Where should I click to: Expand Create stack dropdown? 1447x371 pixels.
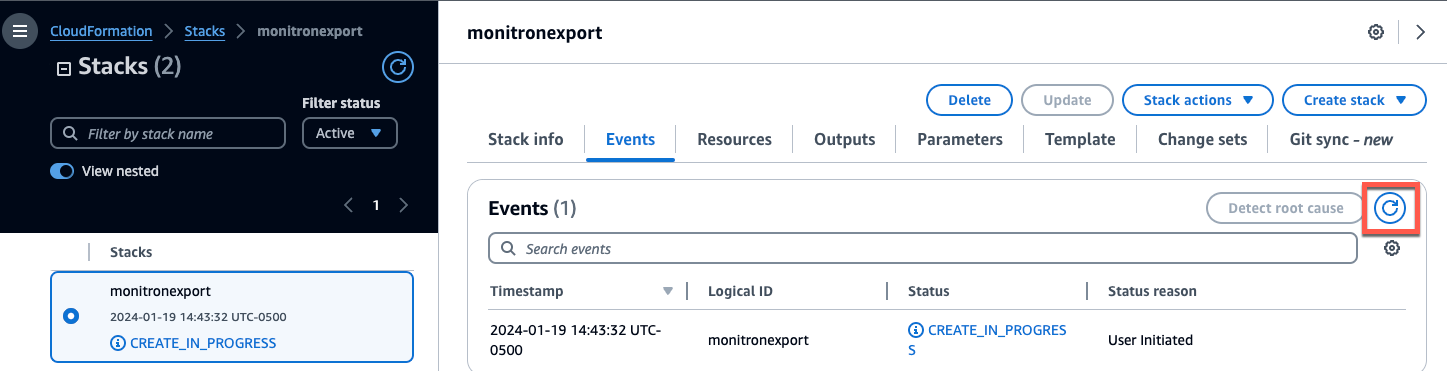click(x=1354, y=100)
